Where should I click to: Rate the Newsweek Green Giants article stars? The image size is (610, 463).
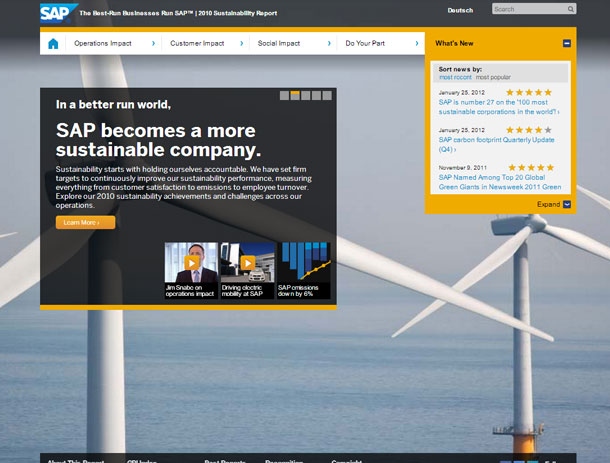tap(531, 167)
